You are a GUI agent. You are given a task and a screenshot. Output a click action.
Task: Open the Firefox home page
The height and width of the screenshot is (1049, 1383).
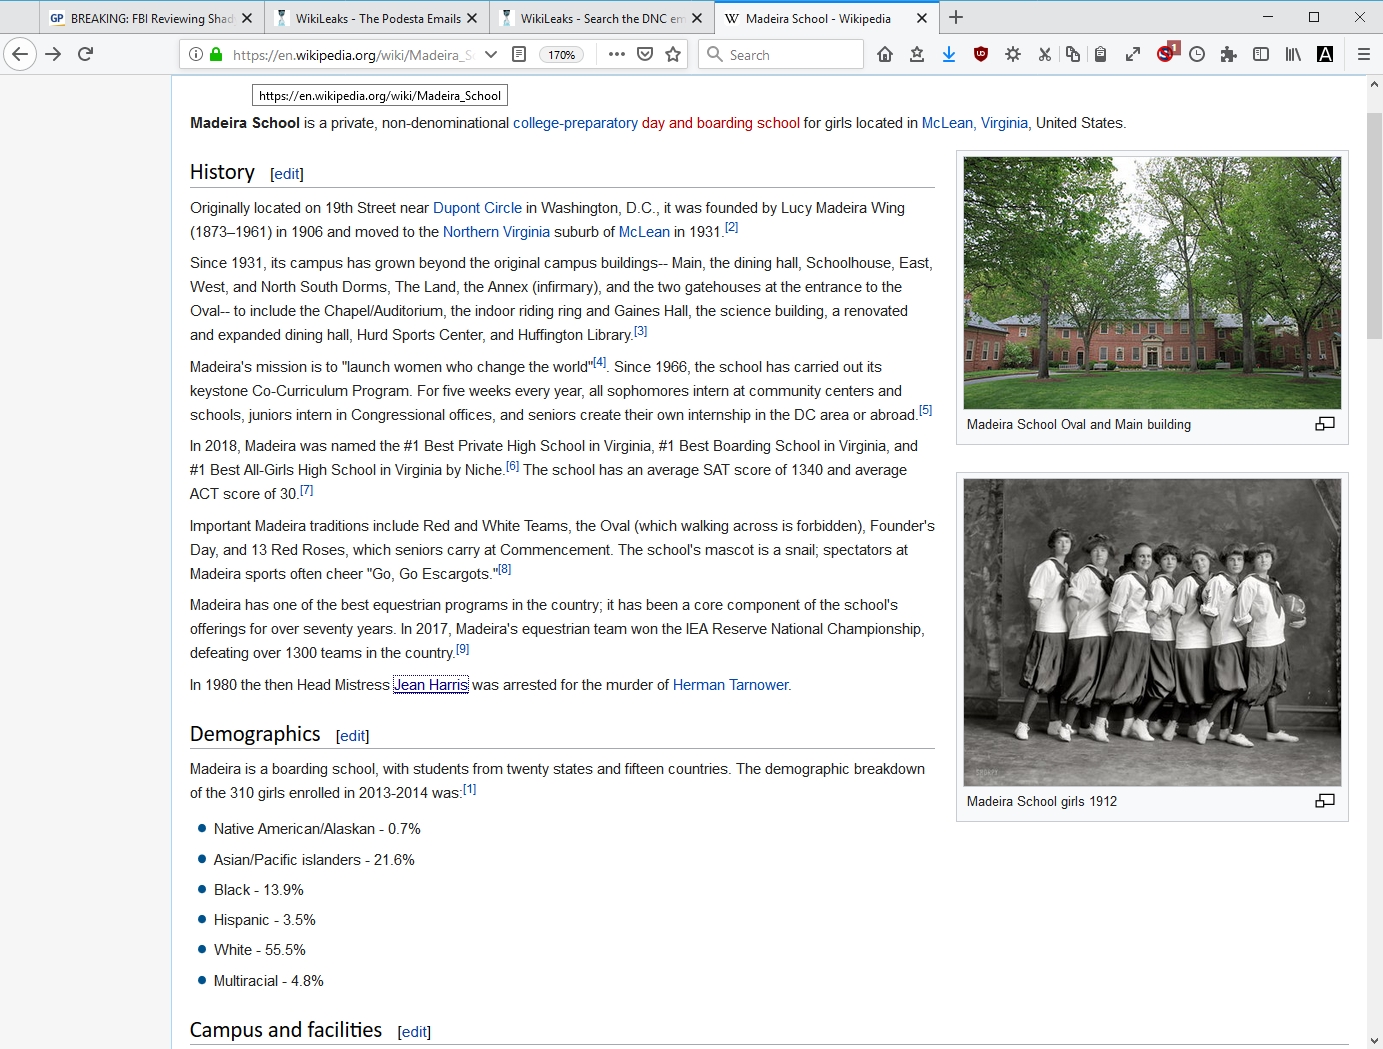coord(885,54)
